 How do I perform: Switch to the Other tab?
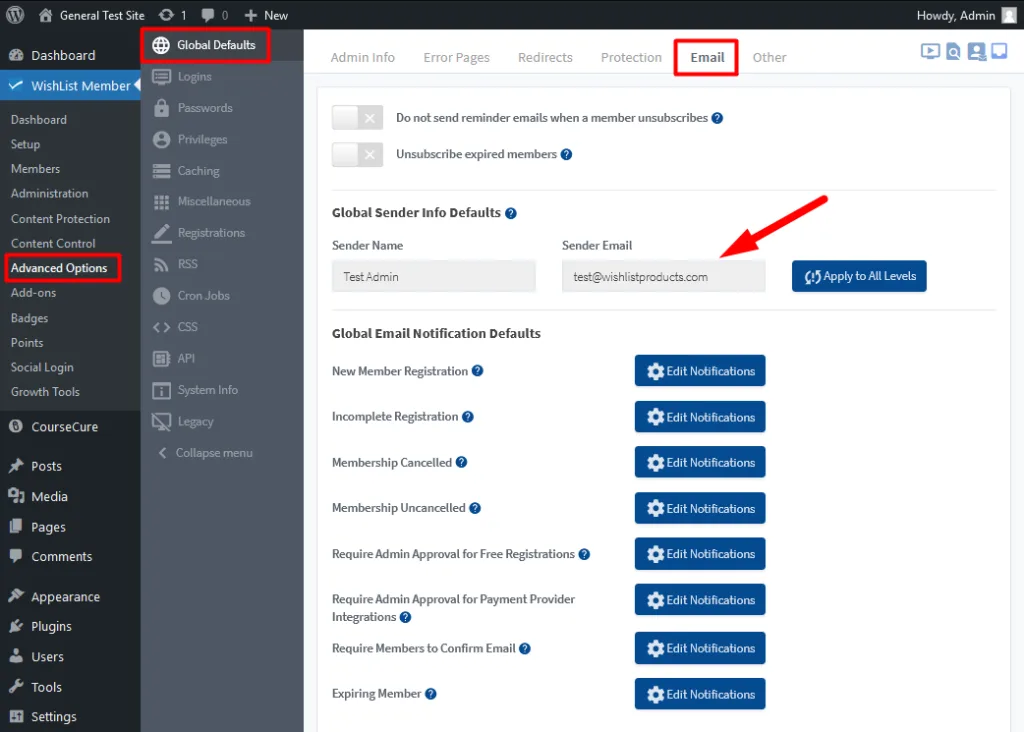pyautogui.click(x=769, y=57)
